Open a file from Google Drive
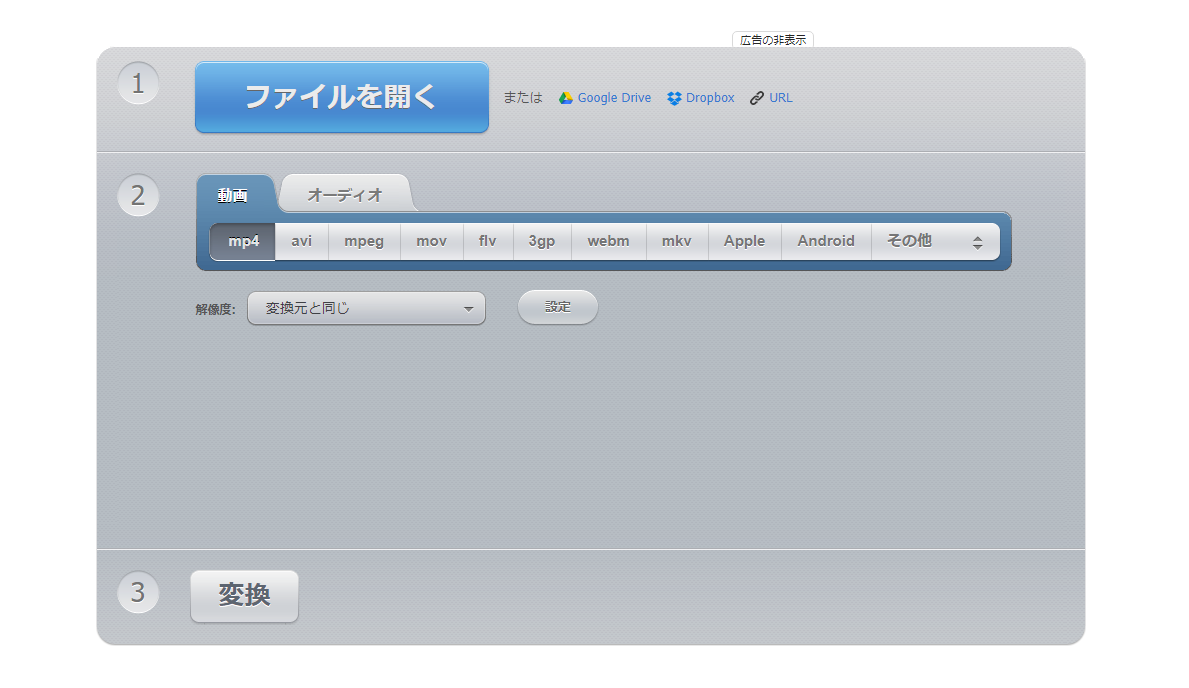 click(x=604, y=97)
